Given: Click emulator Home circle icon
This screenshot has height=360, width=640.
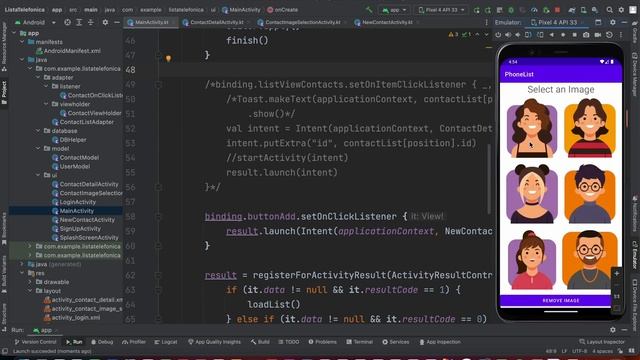Looking at the screenshot, I should coord(563,35).
